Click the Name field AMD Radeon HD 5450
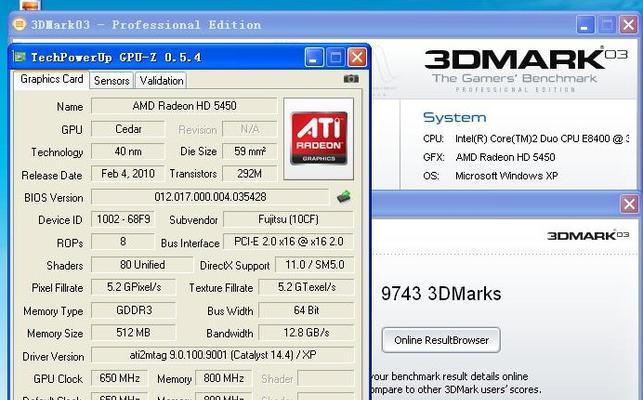 [184, 106]
